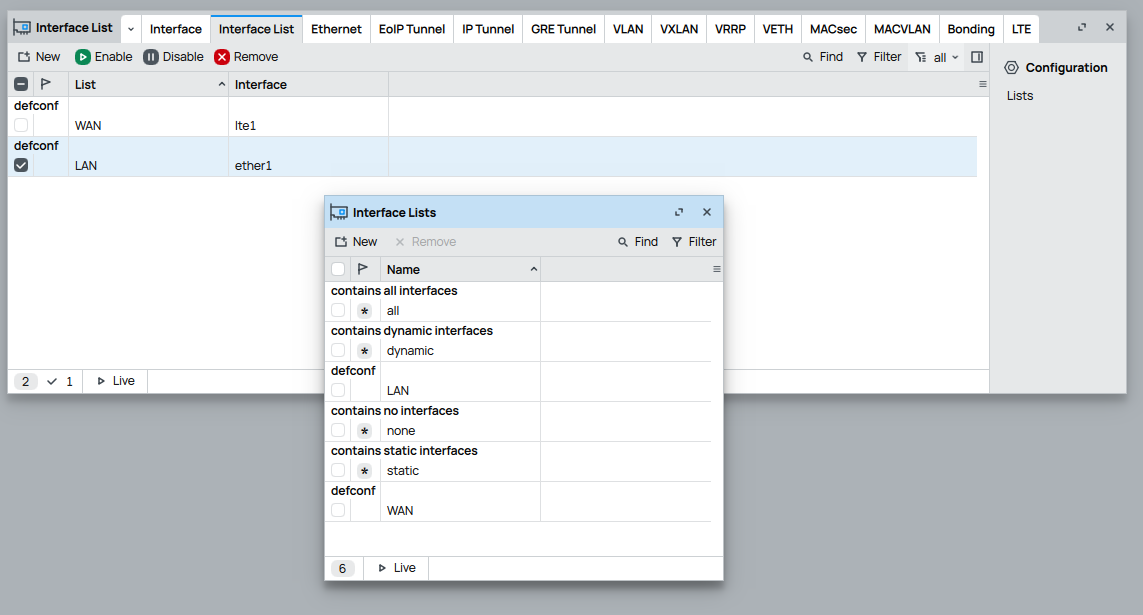Open the MACsec tab

833,29
